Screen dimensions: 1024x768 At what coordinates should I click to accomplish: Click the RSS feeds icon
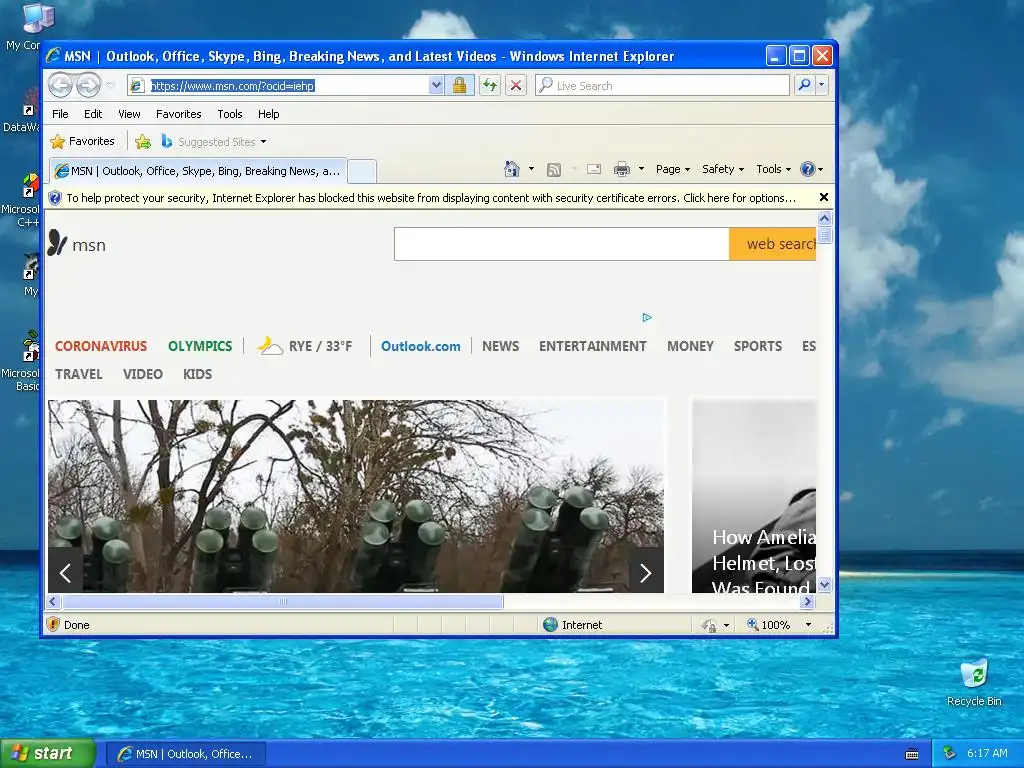[x=554, y=170]
